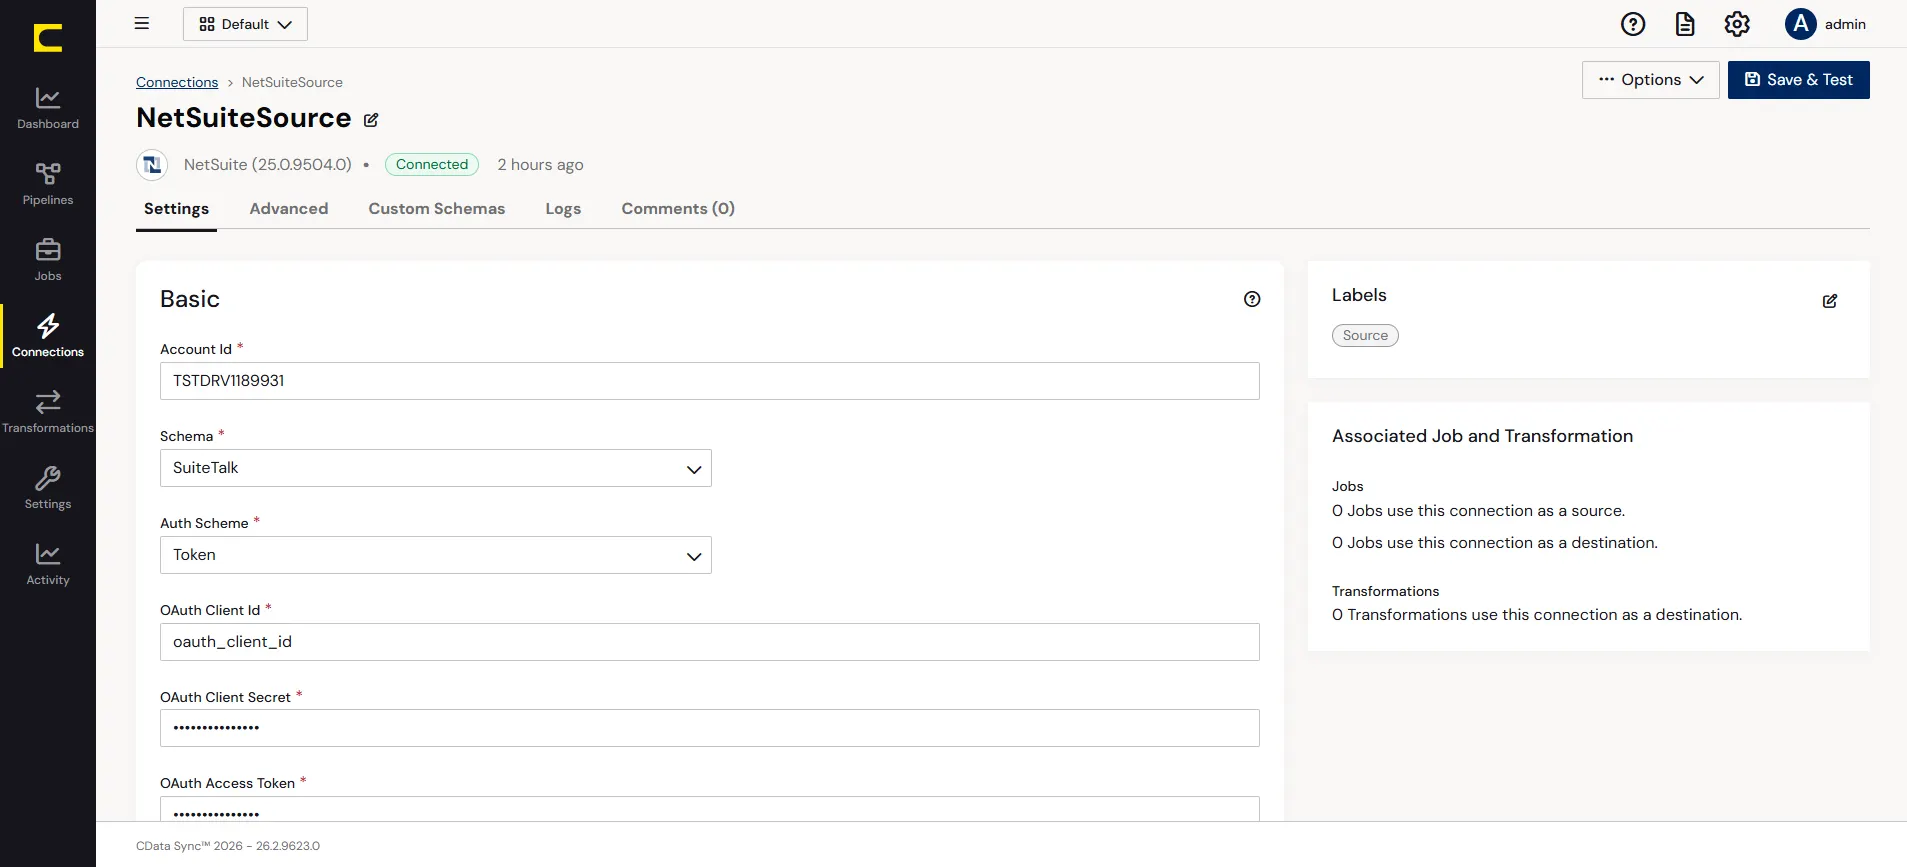Click '0 Jobs use this connection as a source.'
1907x867 pixels.
coord(1479,511)
